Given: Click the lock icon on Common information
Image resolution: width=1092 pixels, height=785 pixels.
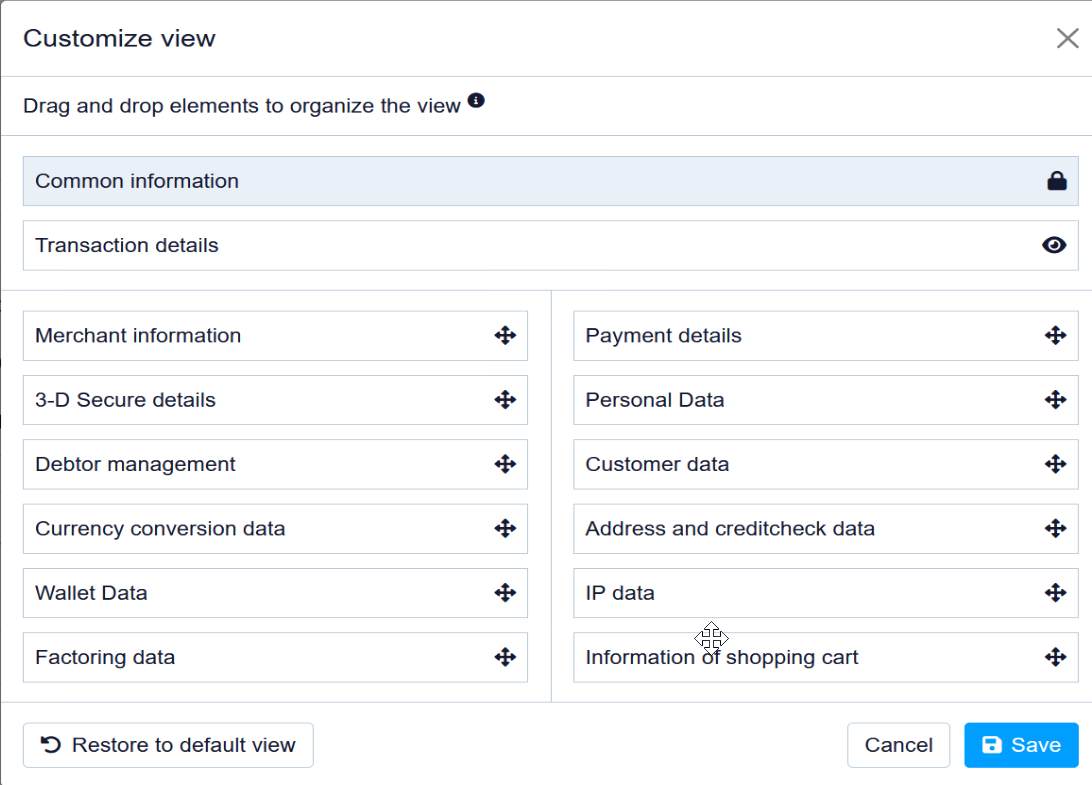Looking at the screenshot, I should tap(1056, 181).
